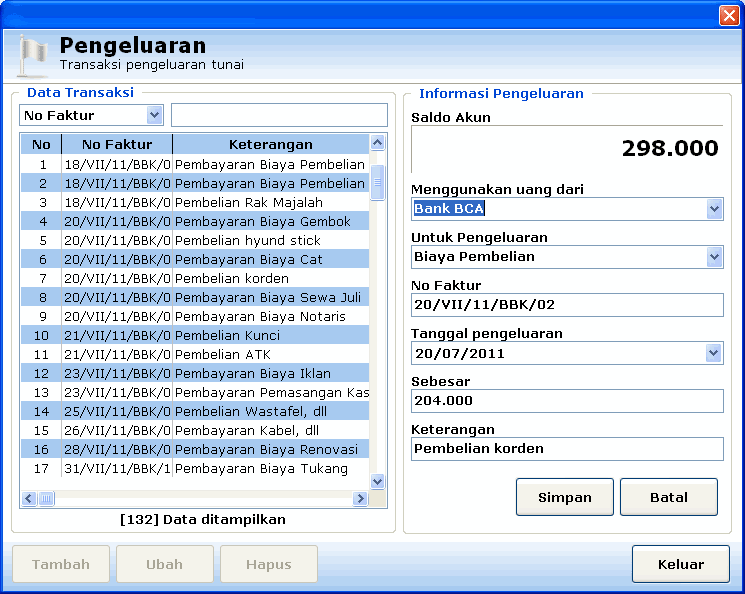Click the disabled Hapus button
This screenshot has height=594, width=745.
pos(268,564)
